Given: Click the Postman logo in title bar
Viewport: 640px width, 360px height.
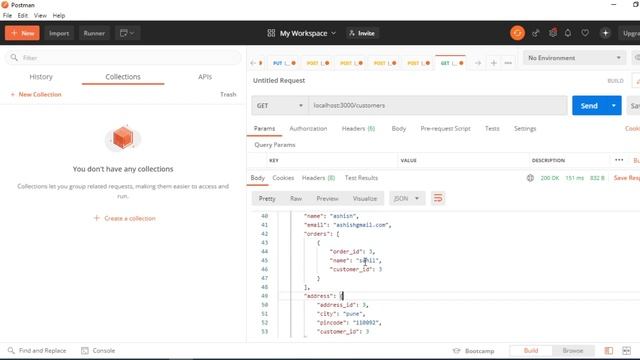Looking at the screenshot, I should pos(5,5).
